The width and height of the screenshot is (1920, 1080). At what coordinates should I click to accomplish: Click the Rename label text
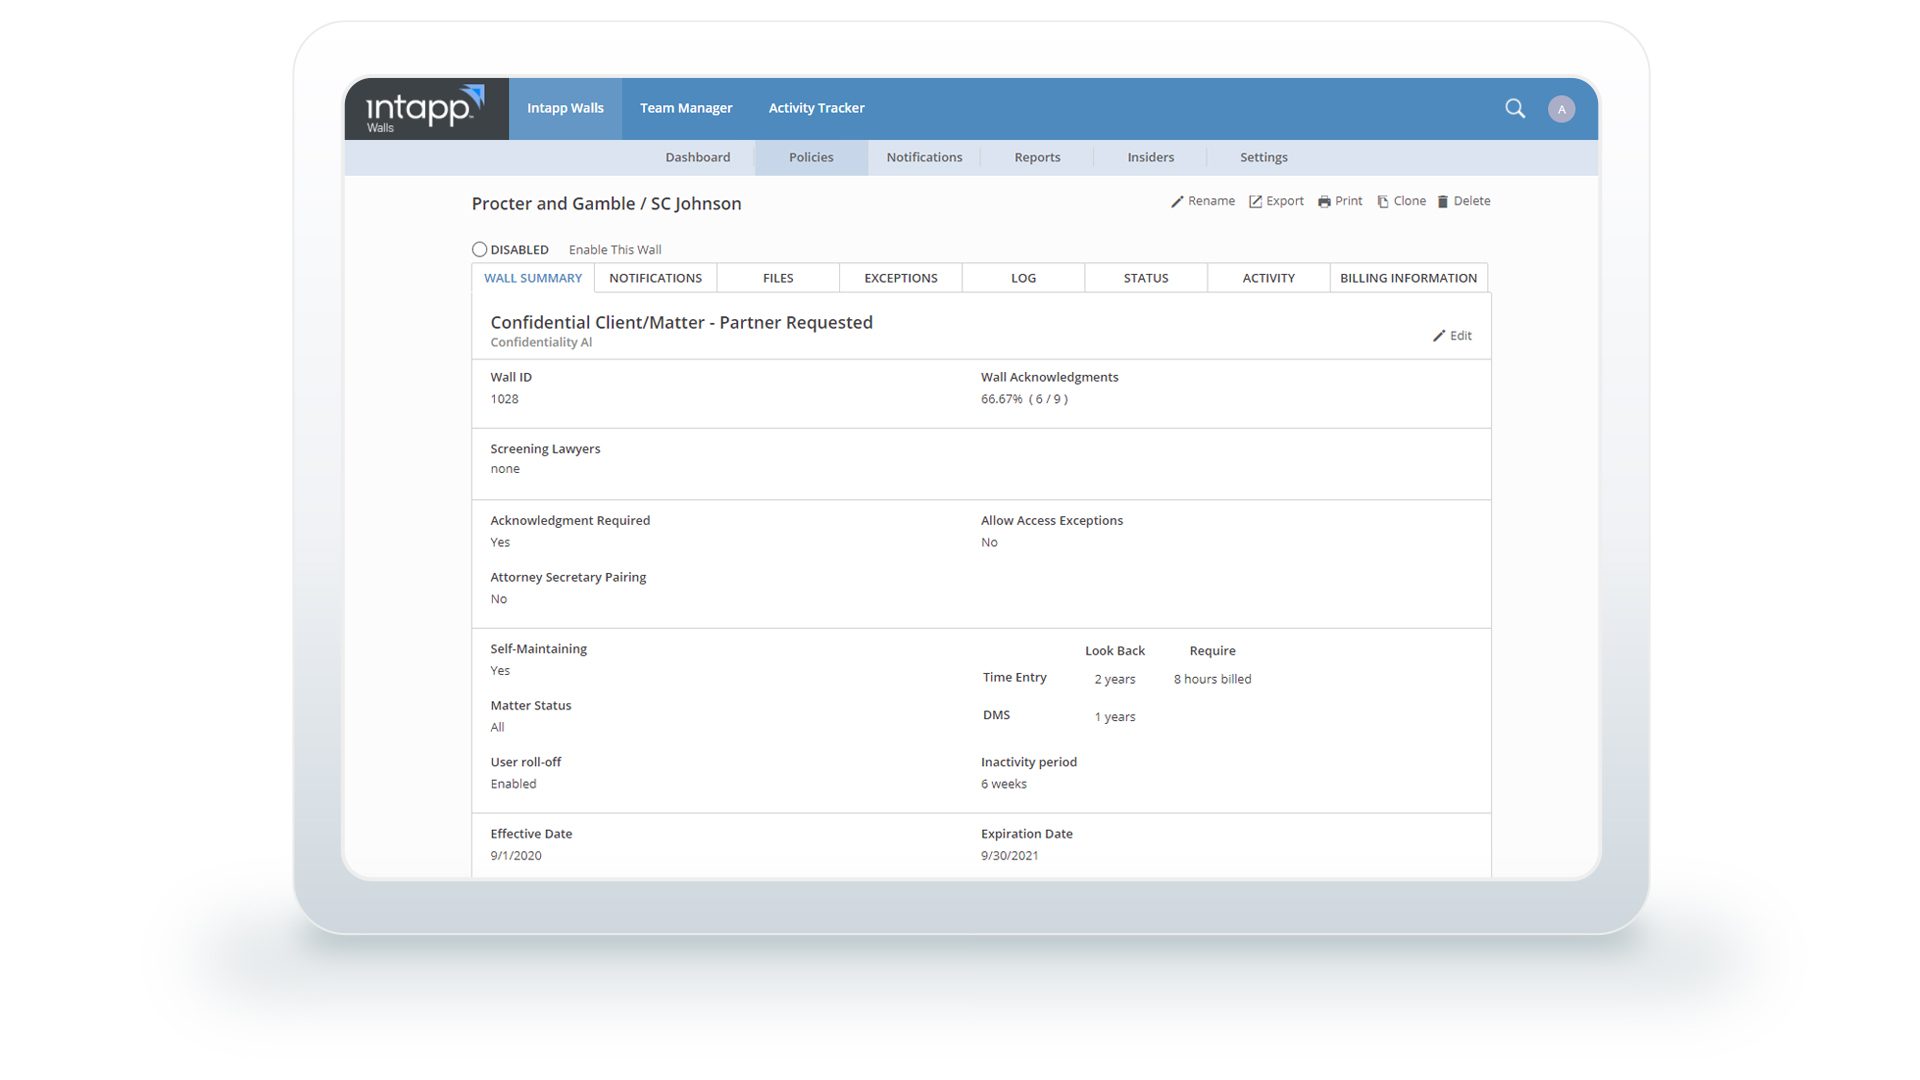1212,201
